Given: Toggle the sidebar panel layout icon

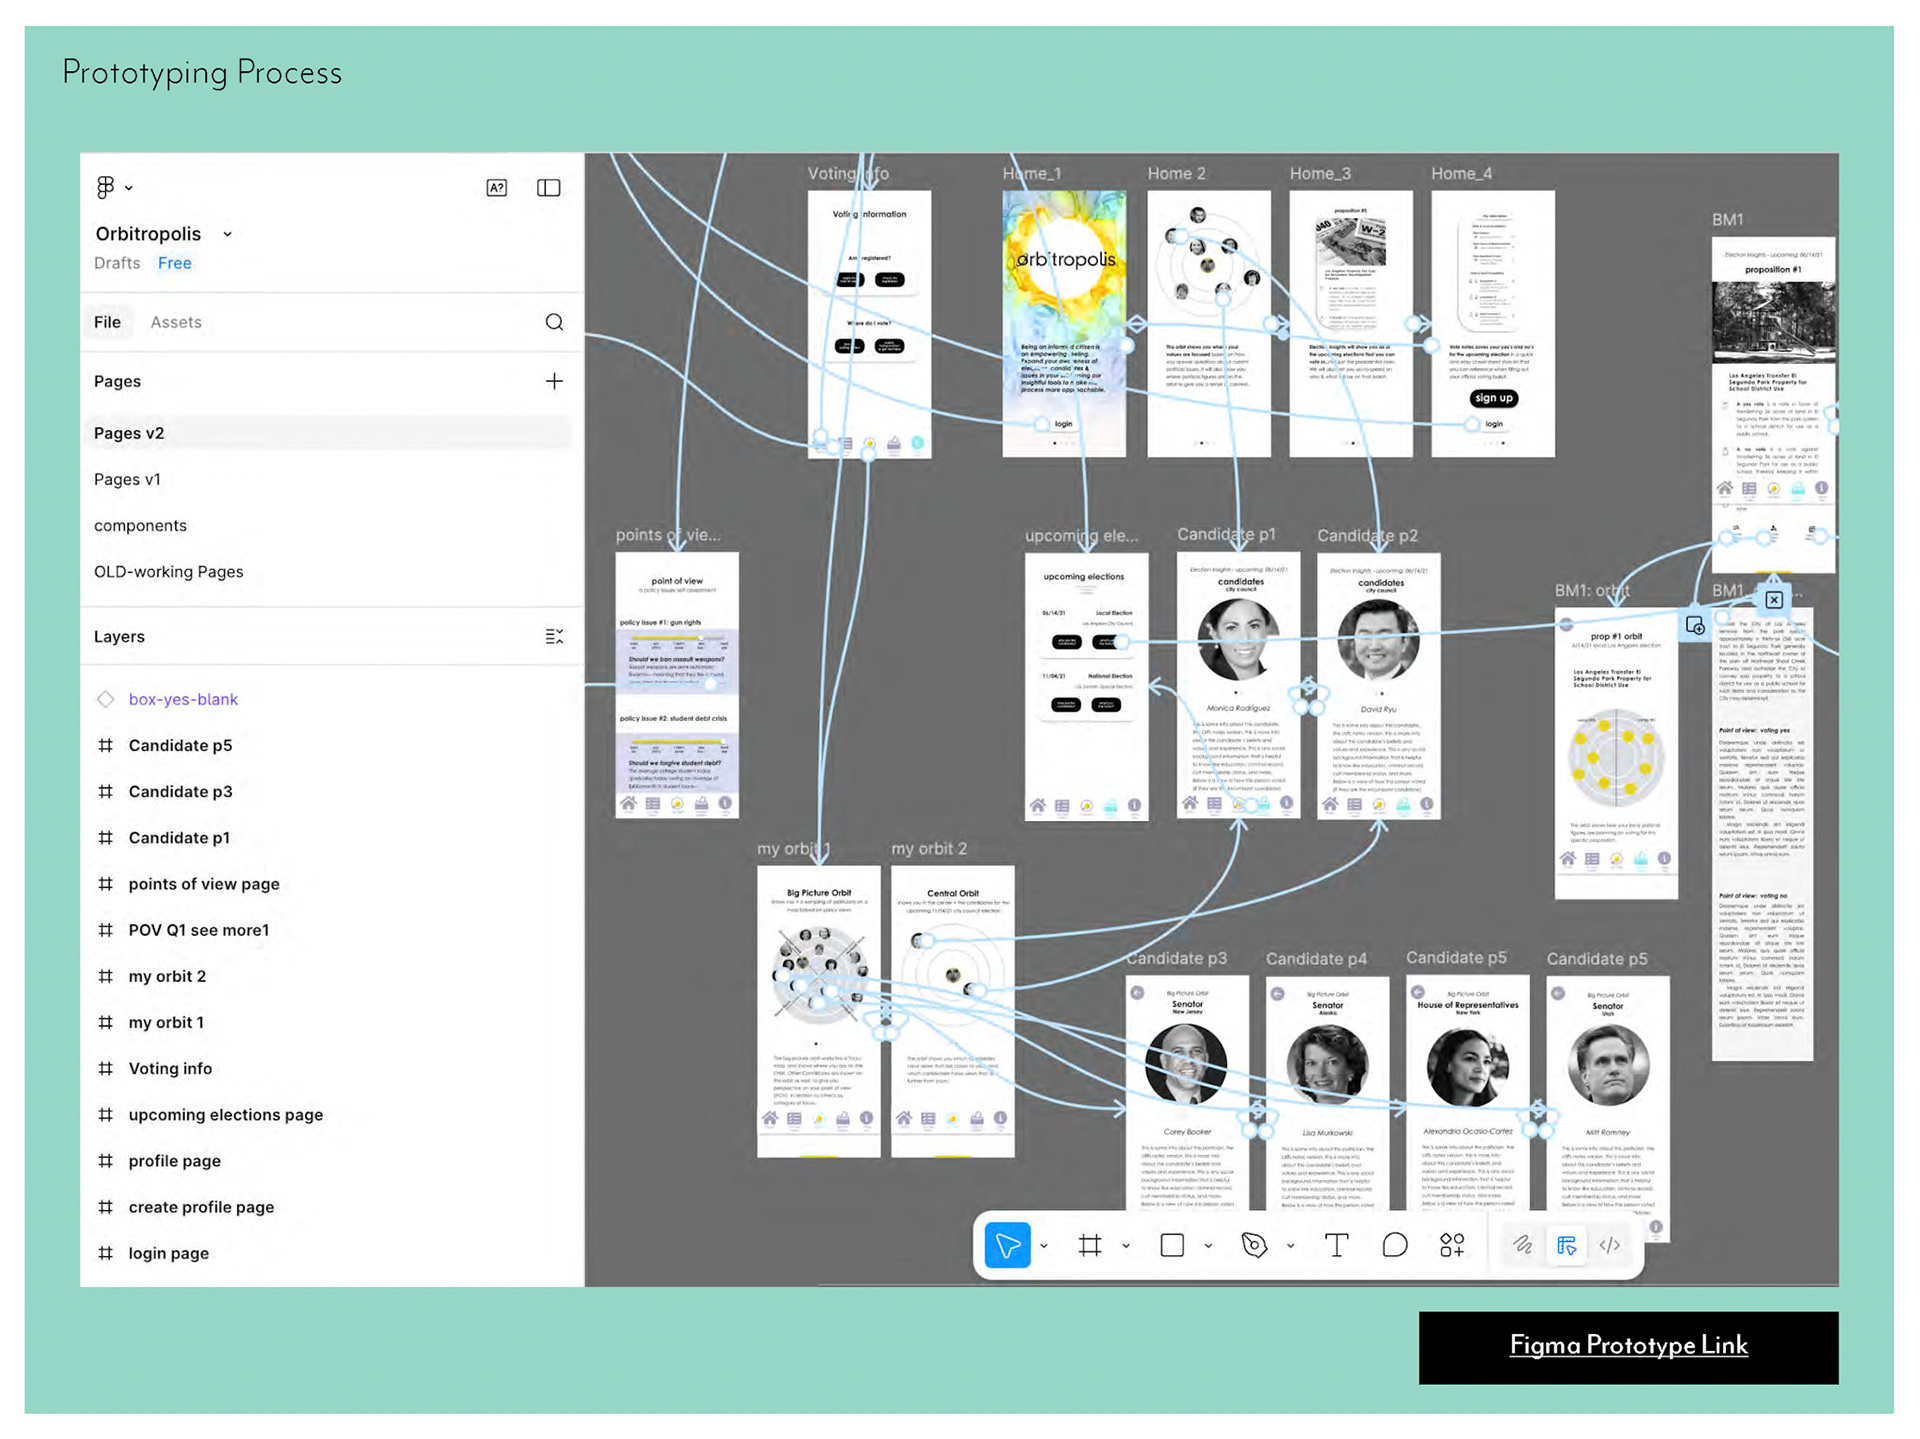Looking at the screenshot, I should pyautogui.click(x=548, y=188).
